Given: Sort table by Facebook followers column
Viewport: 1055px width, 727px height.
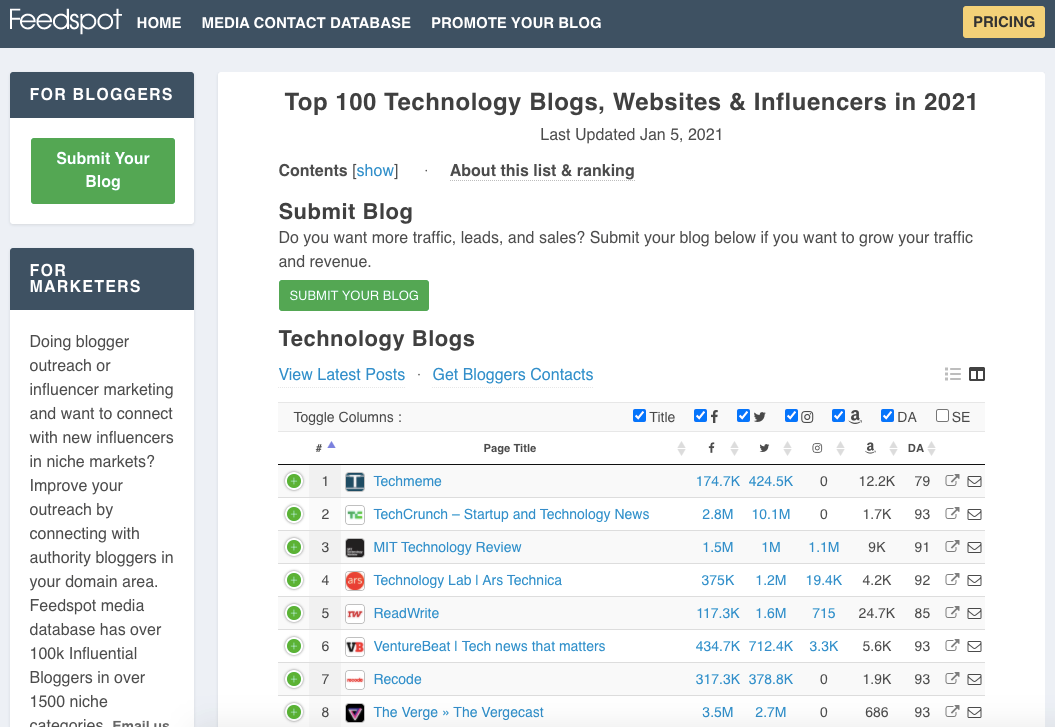Looking at the screenshot, I should (711, 448).
